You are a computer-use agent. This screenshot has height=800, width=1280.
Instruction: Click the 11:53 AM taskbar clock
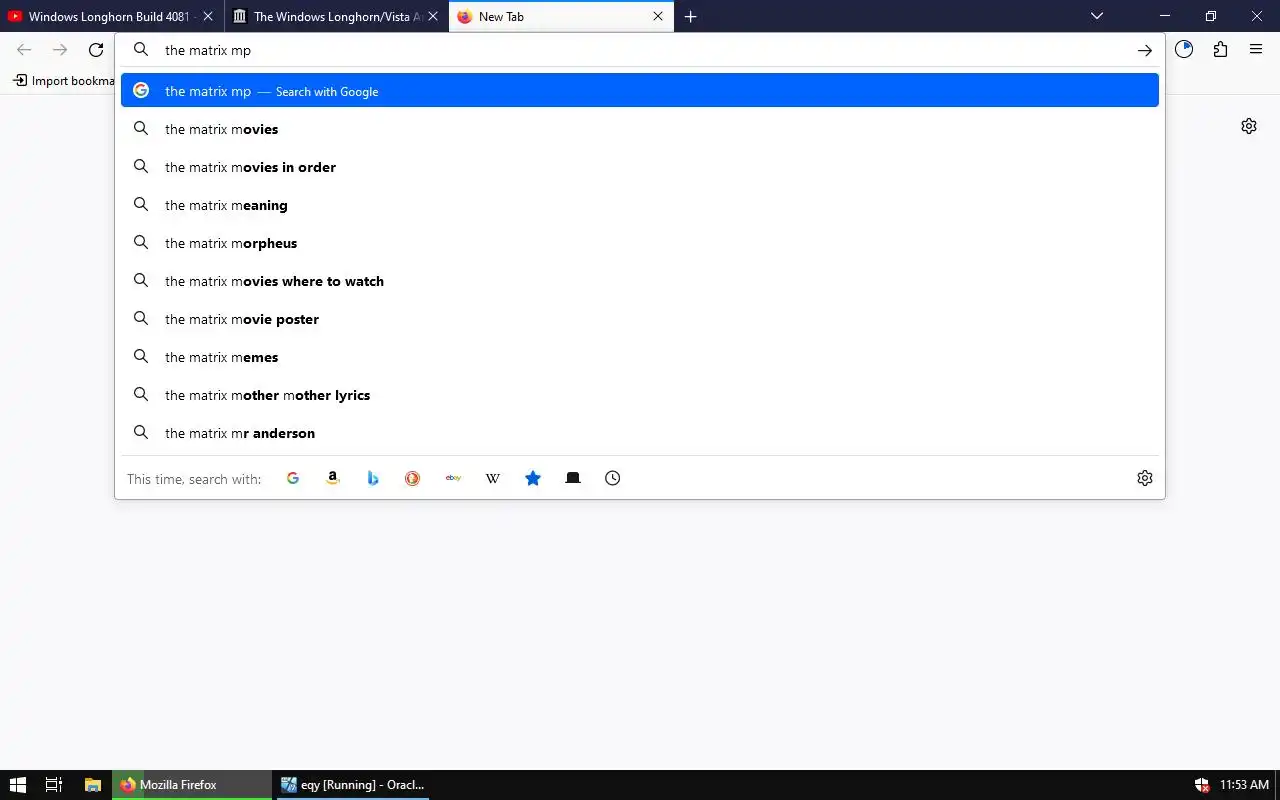pyautogui.click(x=1244, y=785)
